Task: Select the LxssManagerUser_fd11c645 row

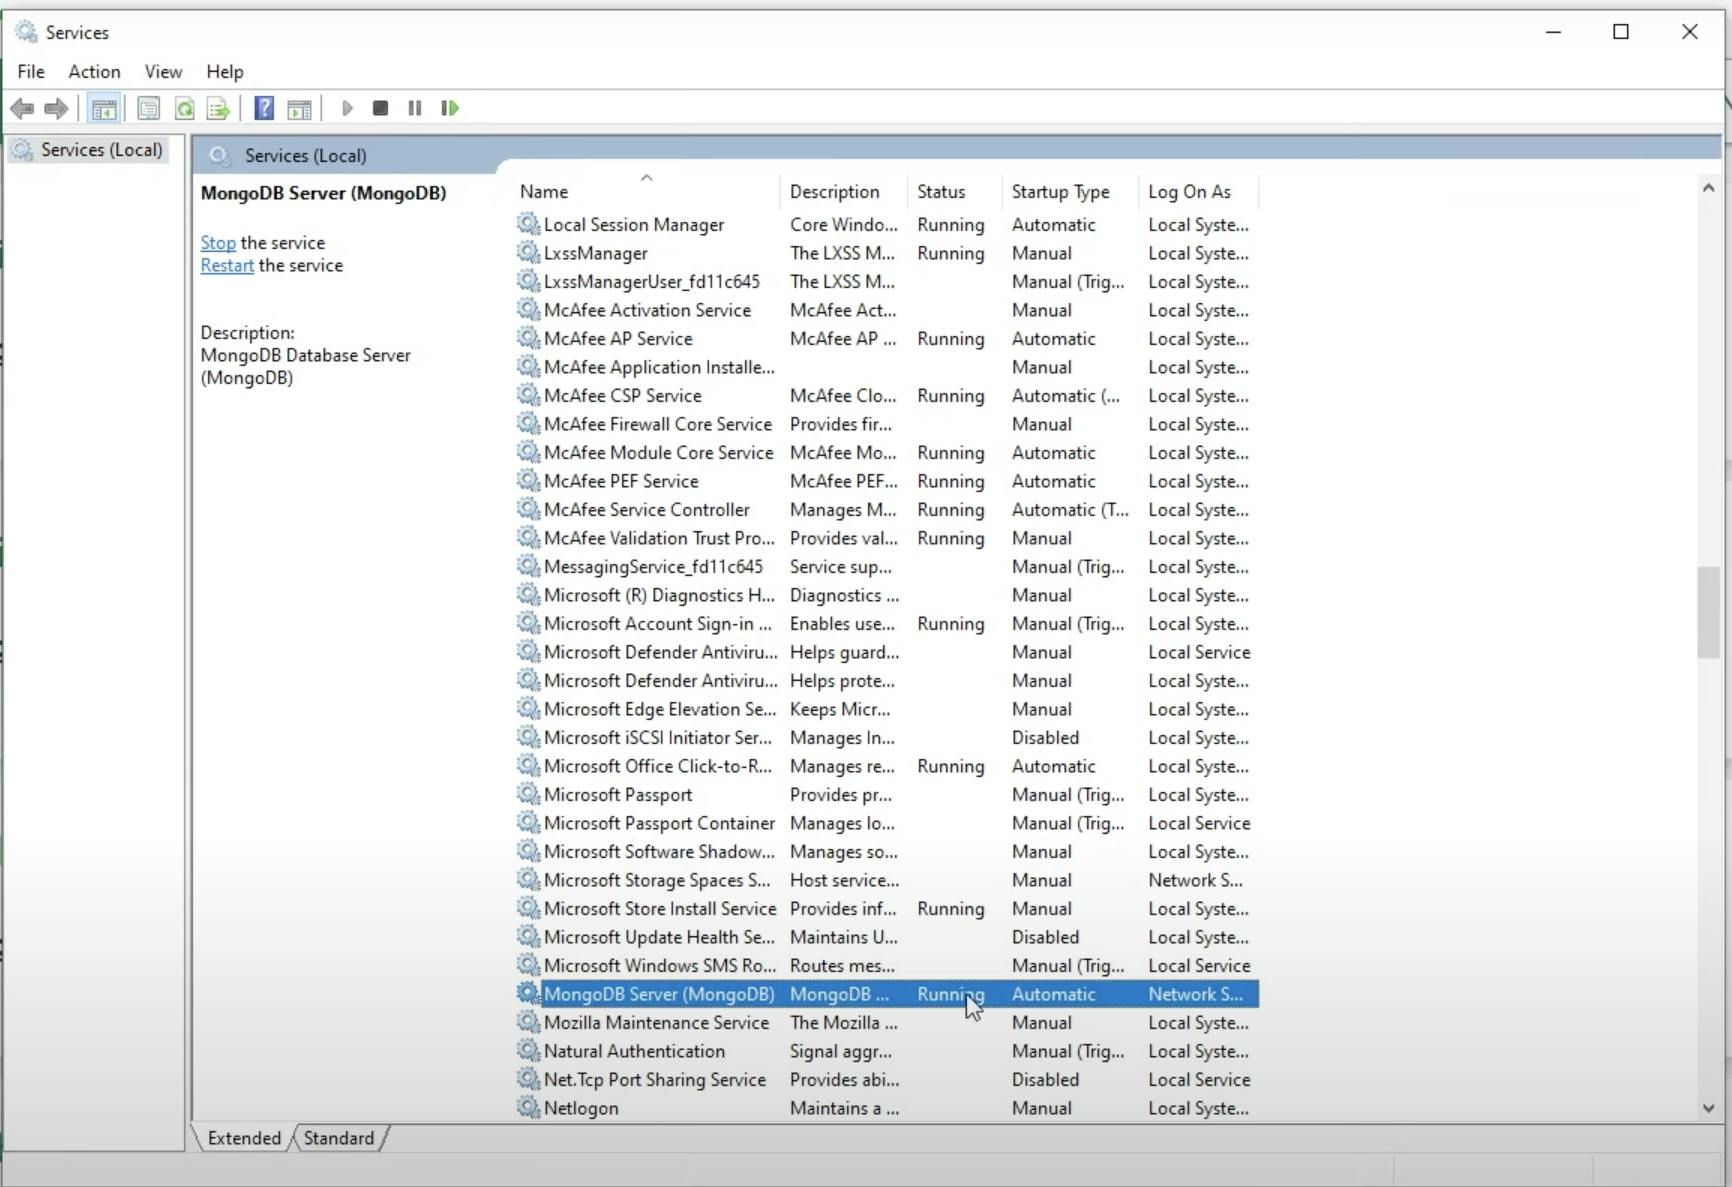Action: pyautogui.click(x=886, y=281)
